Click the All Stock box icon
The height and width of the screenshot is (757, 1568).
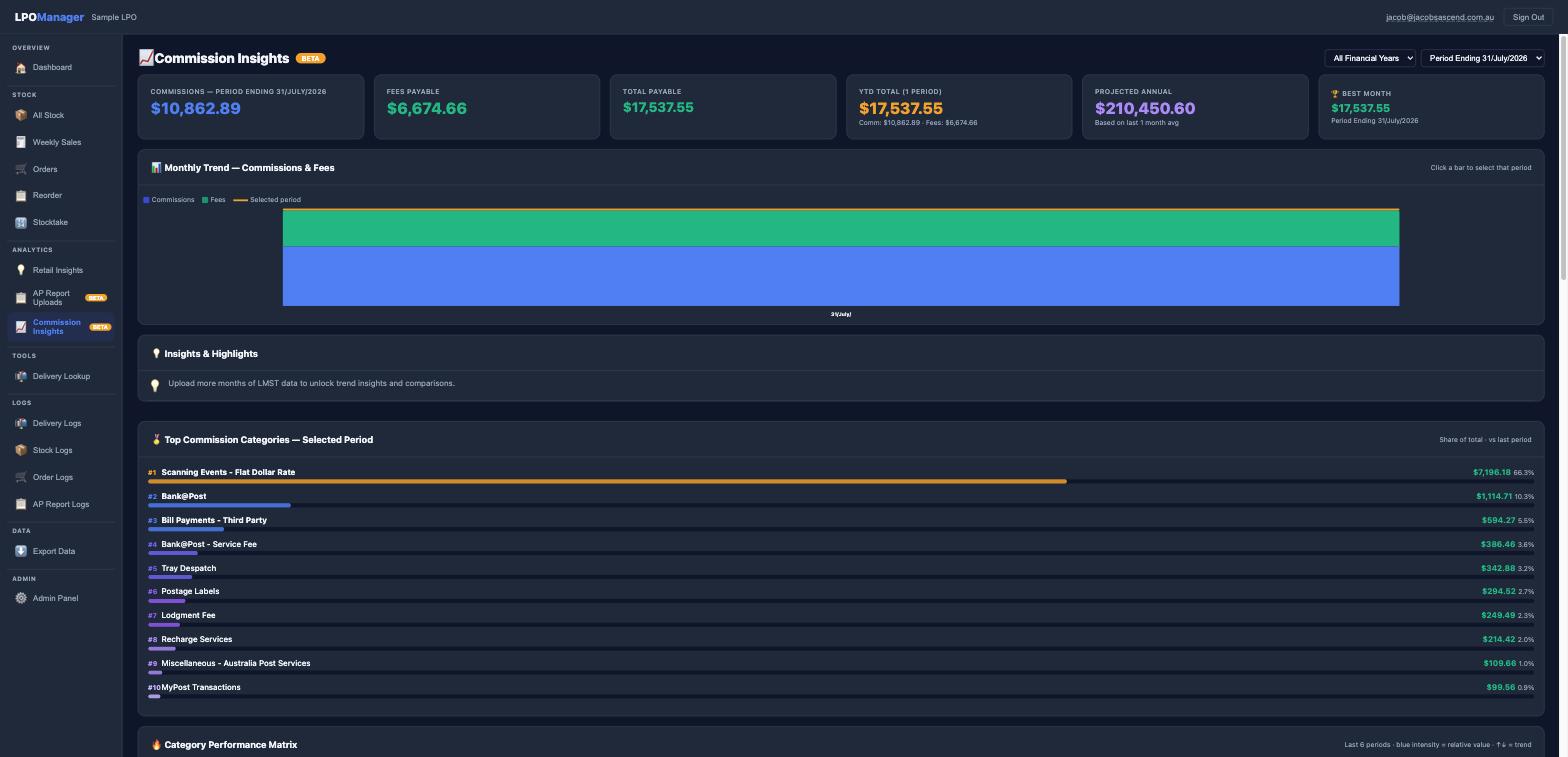click(21, 115)
